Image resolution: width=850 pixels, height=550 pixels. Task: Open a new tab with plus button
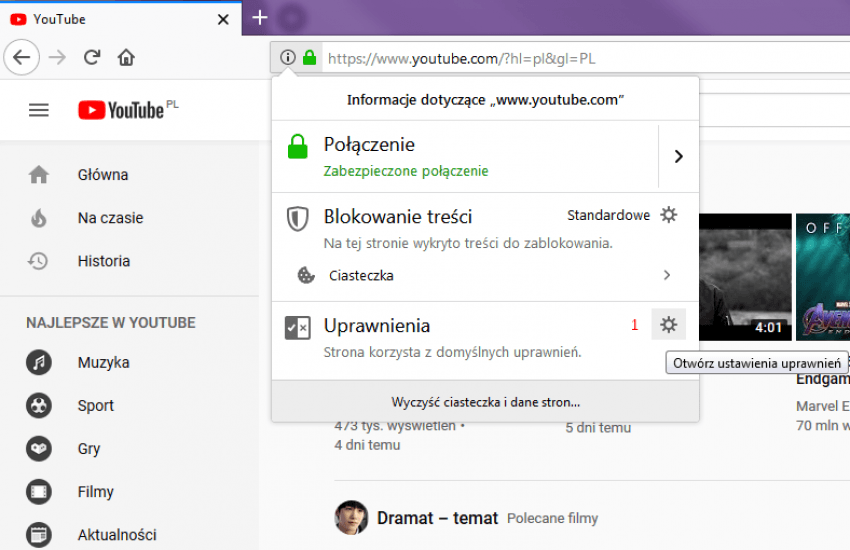(x=260, y=17)
